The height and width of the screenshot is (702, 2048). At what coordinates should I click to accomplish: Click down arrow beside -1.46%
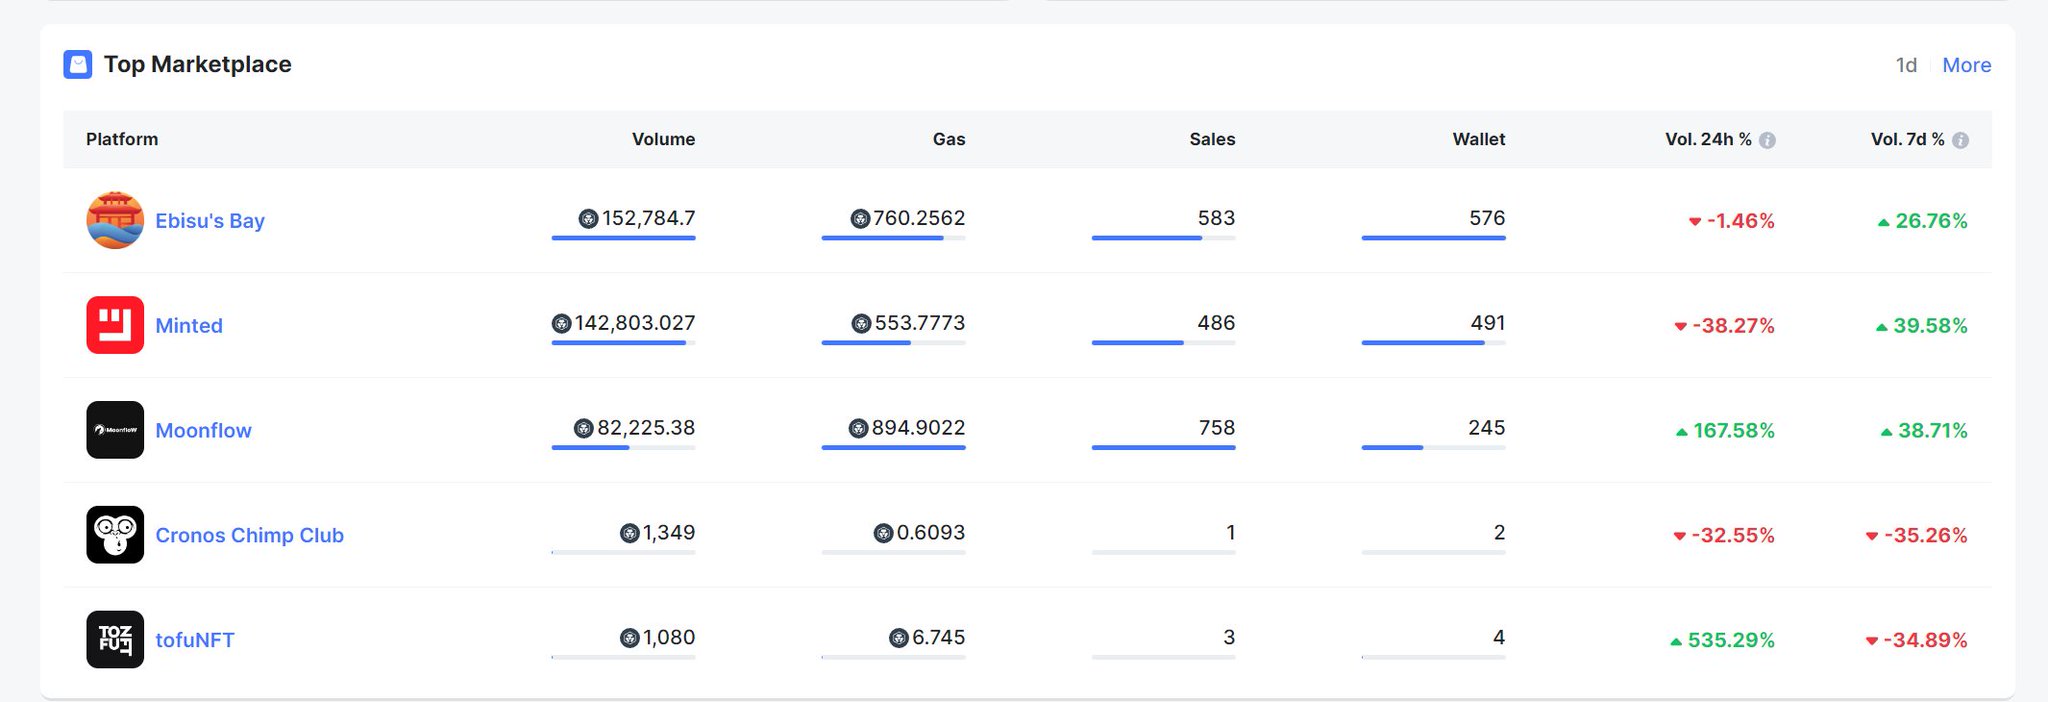(1695, 221)
